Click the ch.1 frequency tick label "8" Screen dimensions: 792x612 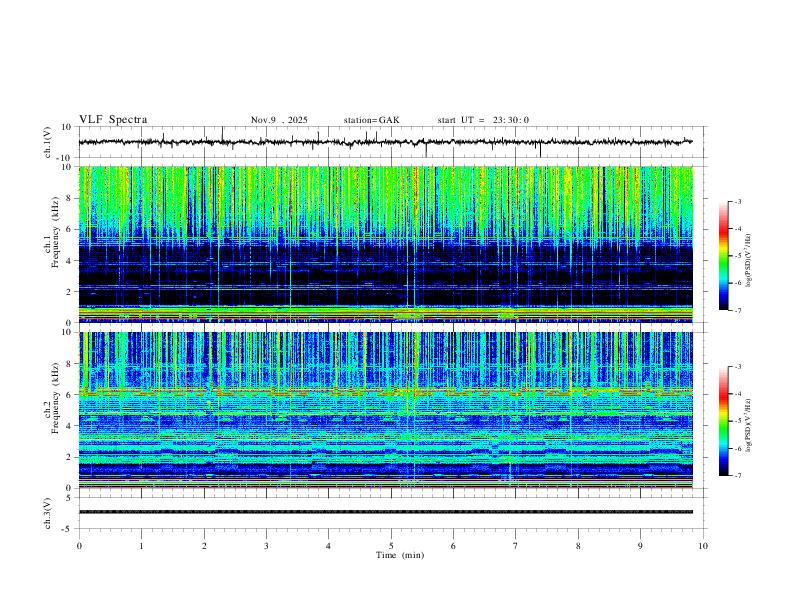[70, 198]
